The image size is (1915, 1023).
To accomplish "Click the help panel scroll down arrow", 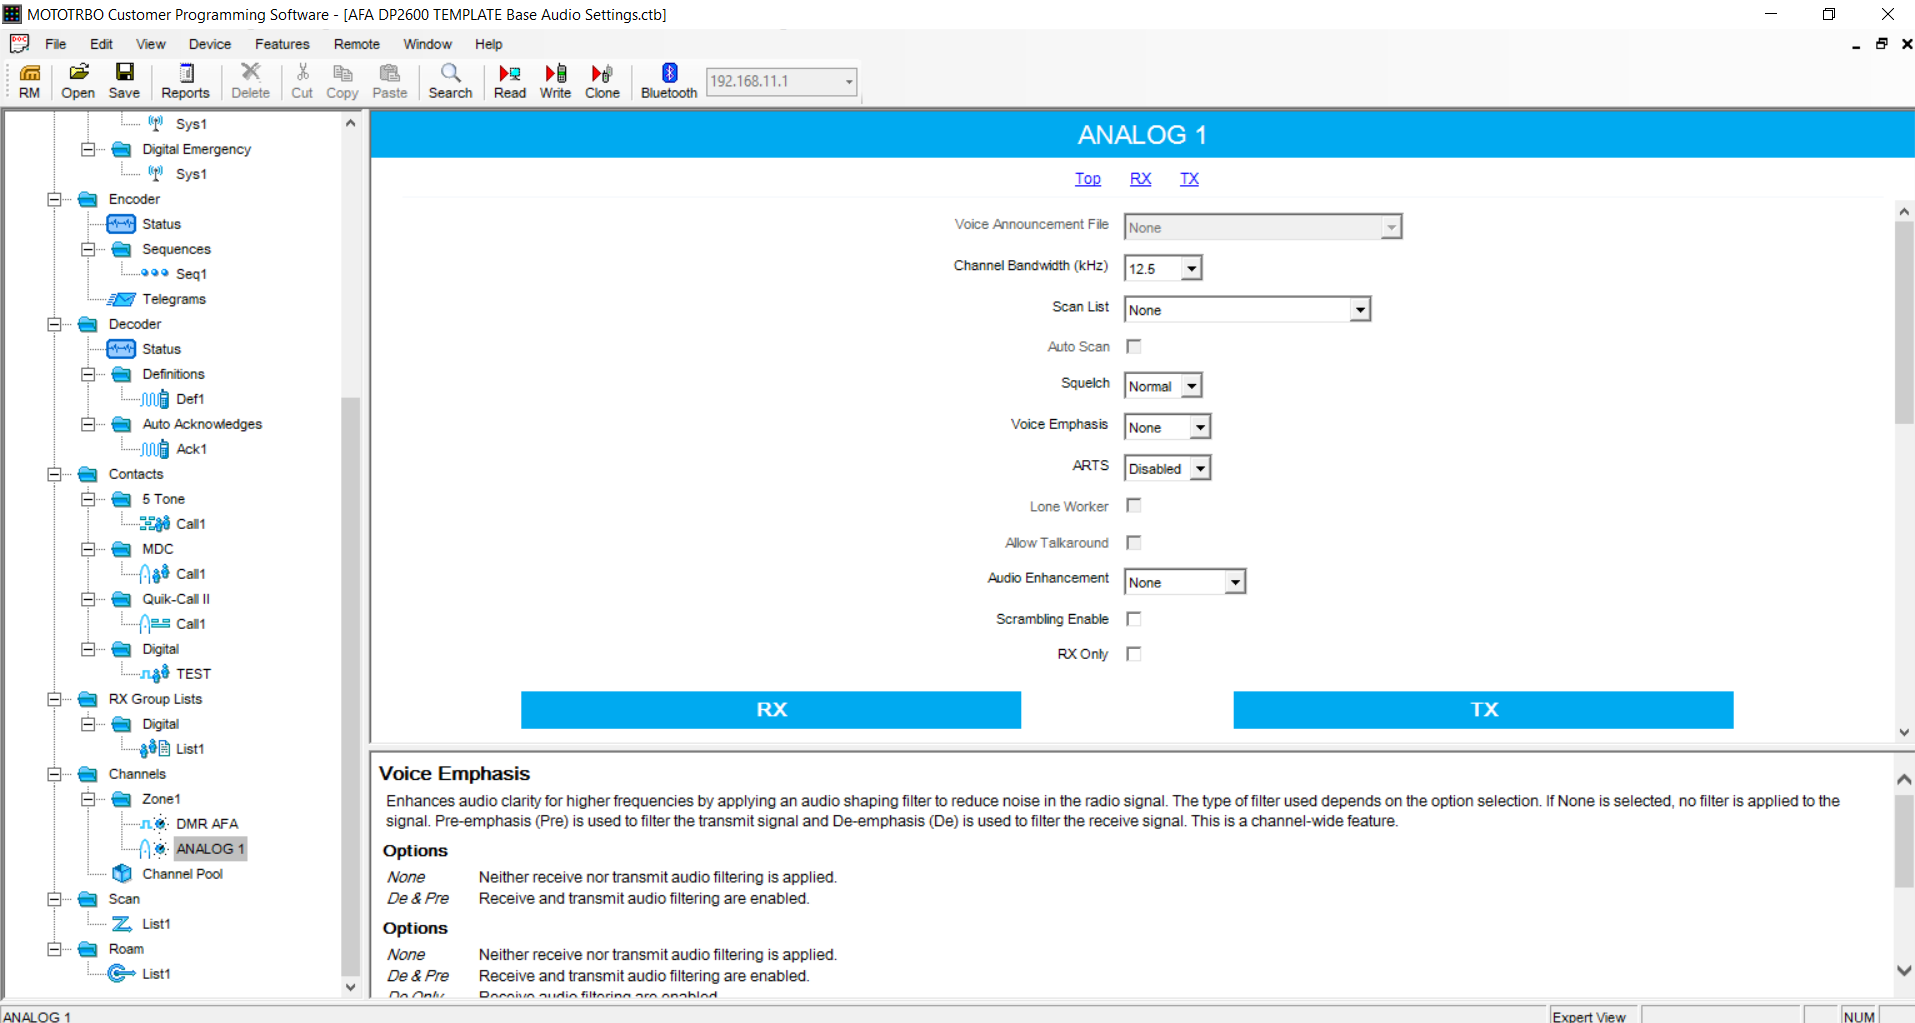I will (1905, 970).
